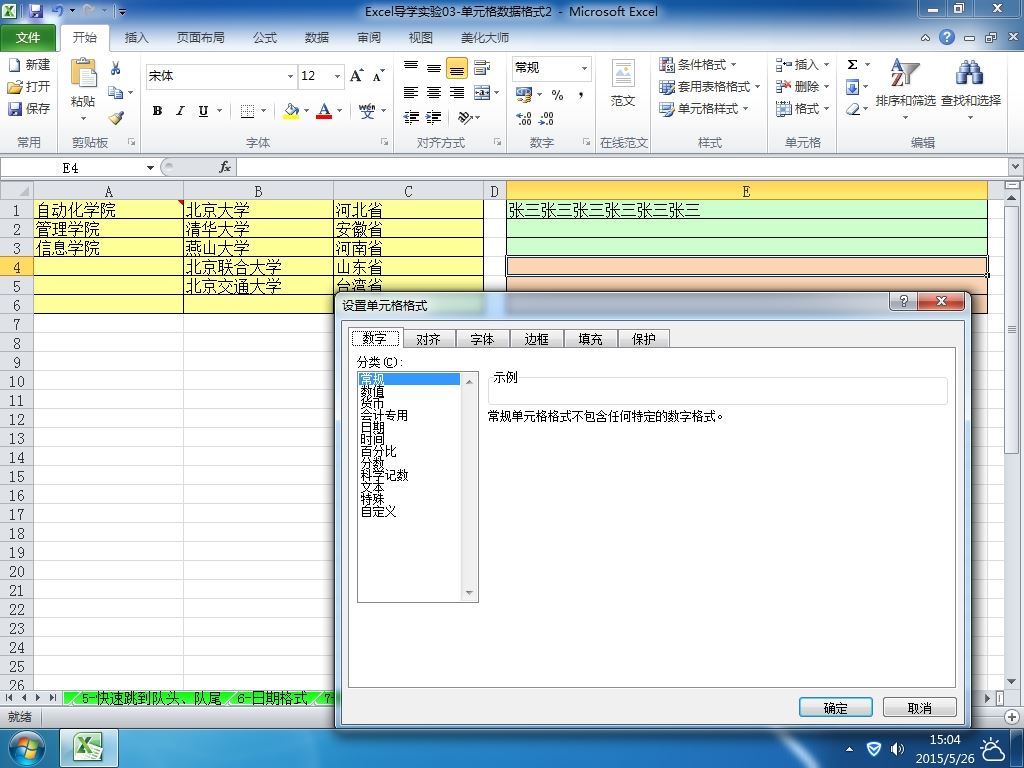Screen dimensions: 1024x768
Task: Click the Borders icon in the font group
Action: pos(247,111)
